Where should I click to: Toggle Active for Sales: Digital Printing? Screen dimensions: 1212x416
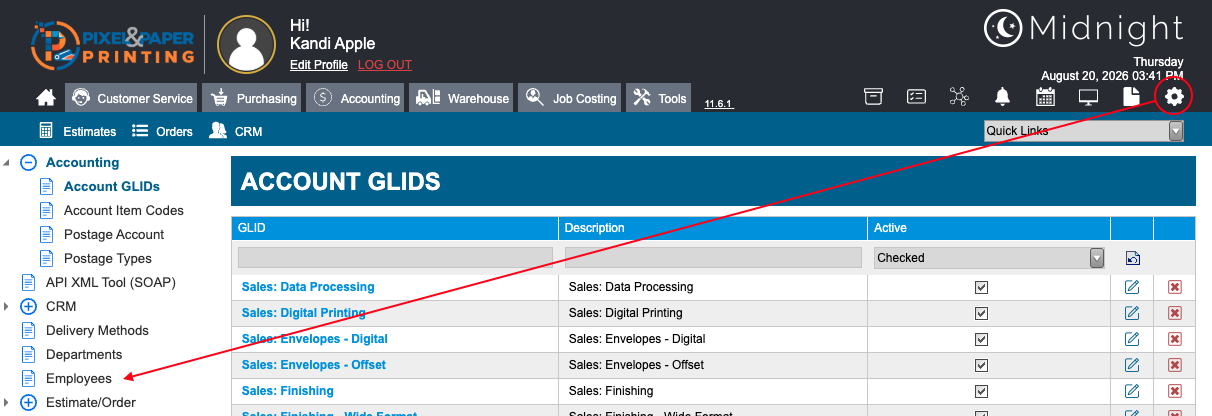point(981,313)
